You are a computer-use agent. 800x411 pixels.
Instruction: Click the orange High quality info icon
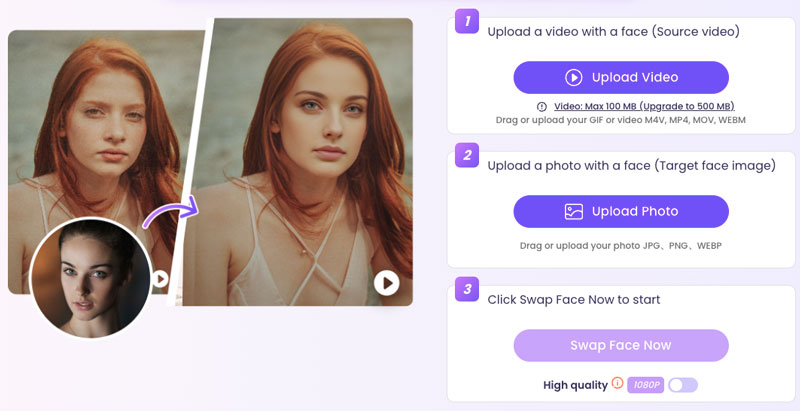tap(617, 383)
